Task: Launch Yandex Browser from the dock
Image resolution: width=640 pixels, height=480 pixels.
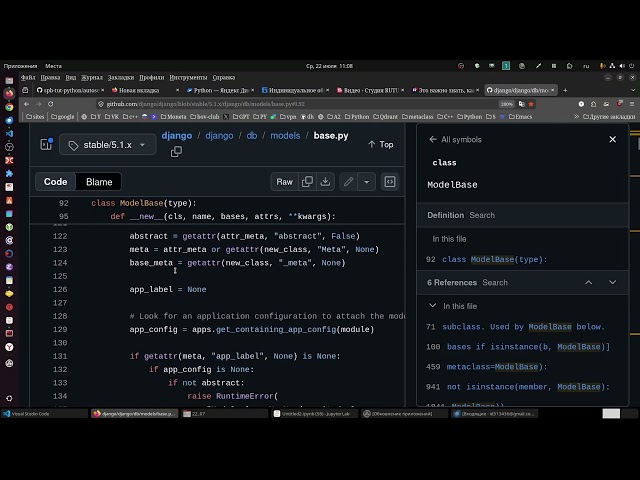Action: (x=9, y=347)
